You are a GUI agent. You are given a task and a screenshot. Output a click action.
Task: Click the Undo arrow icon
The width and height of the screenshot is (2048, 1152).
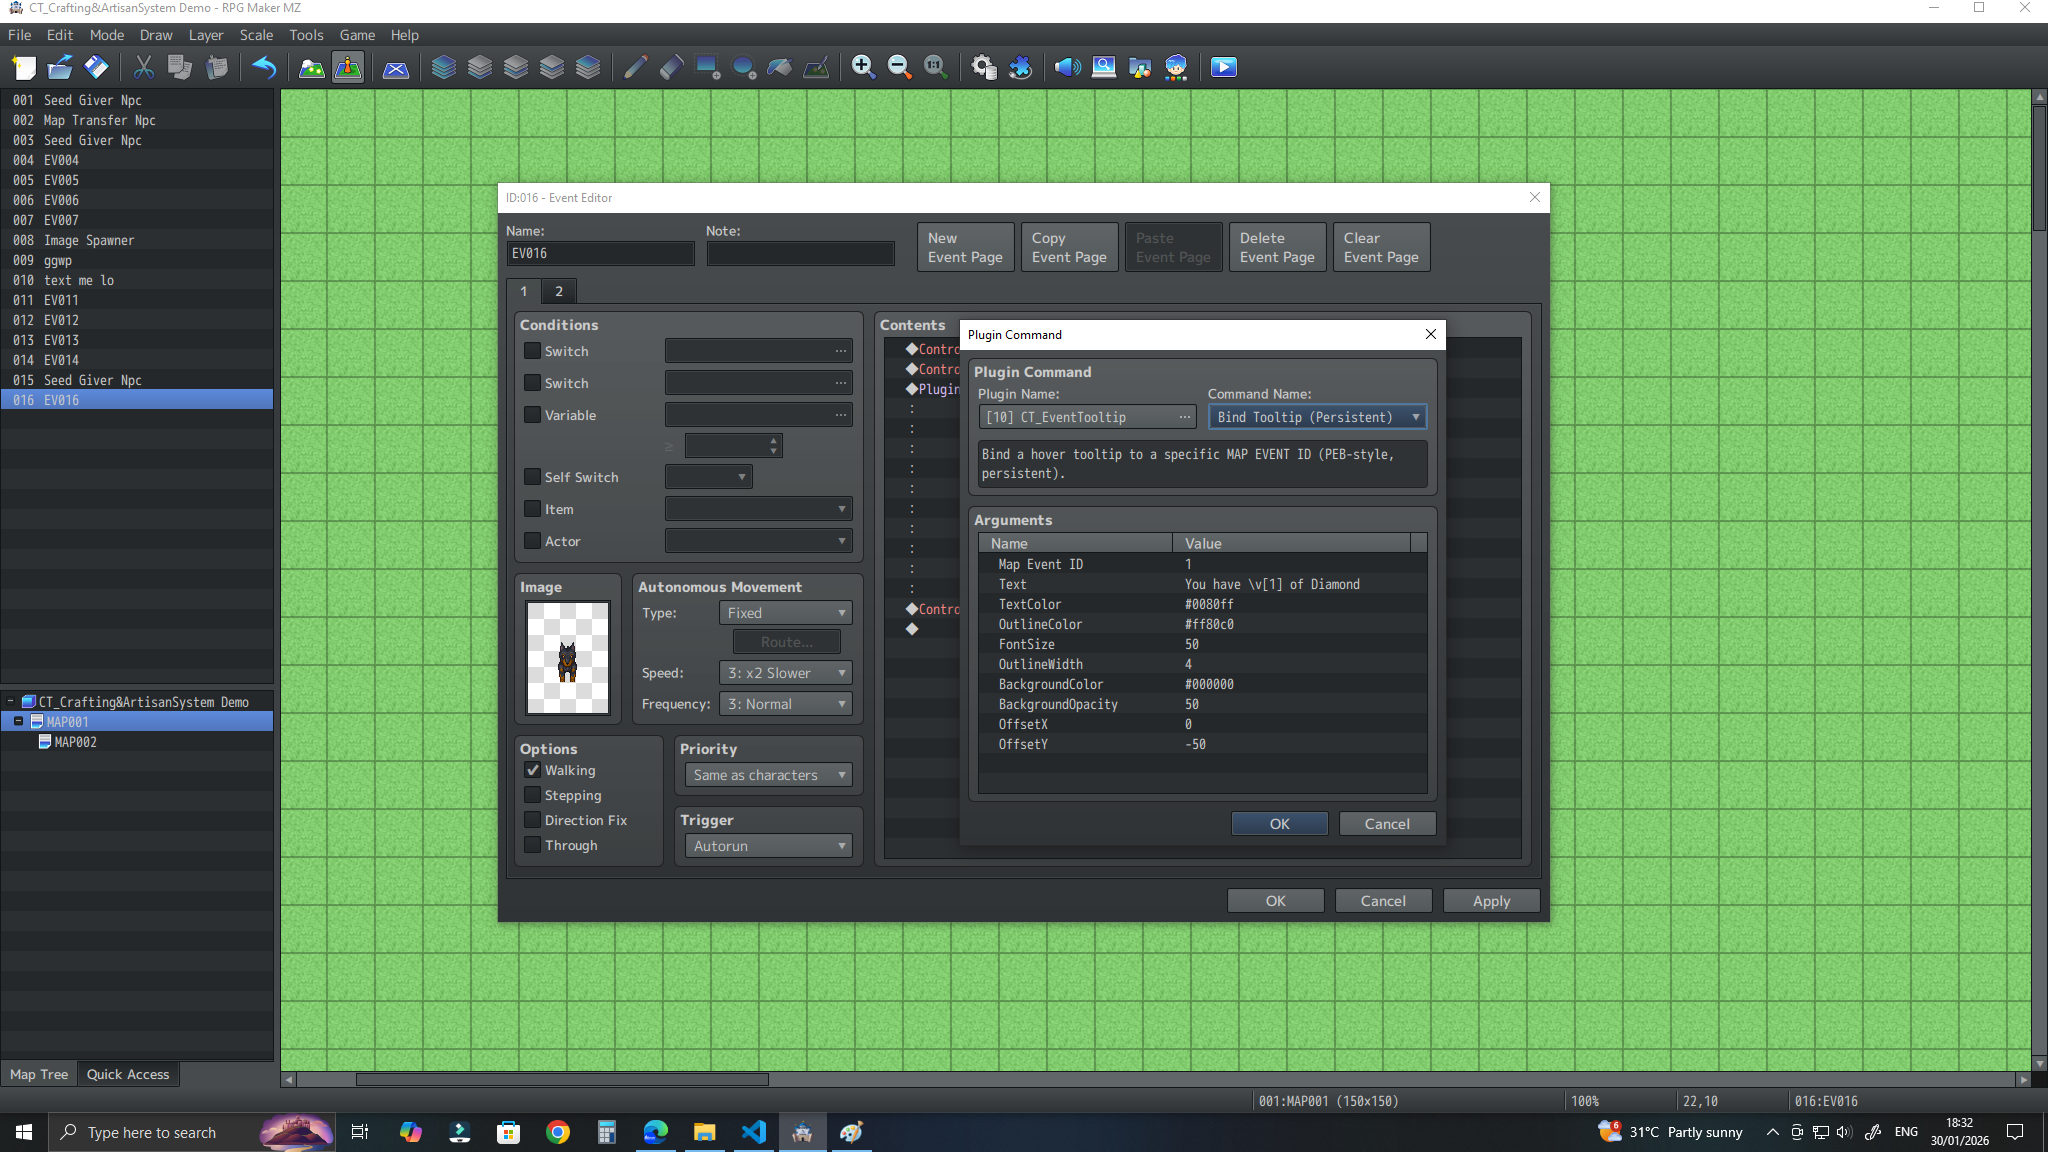[264, 67]
